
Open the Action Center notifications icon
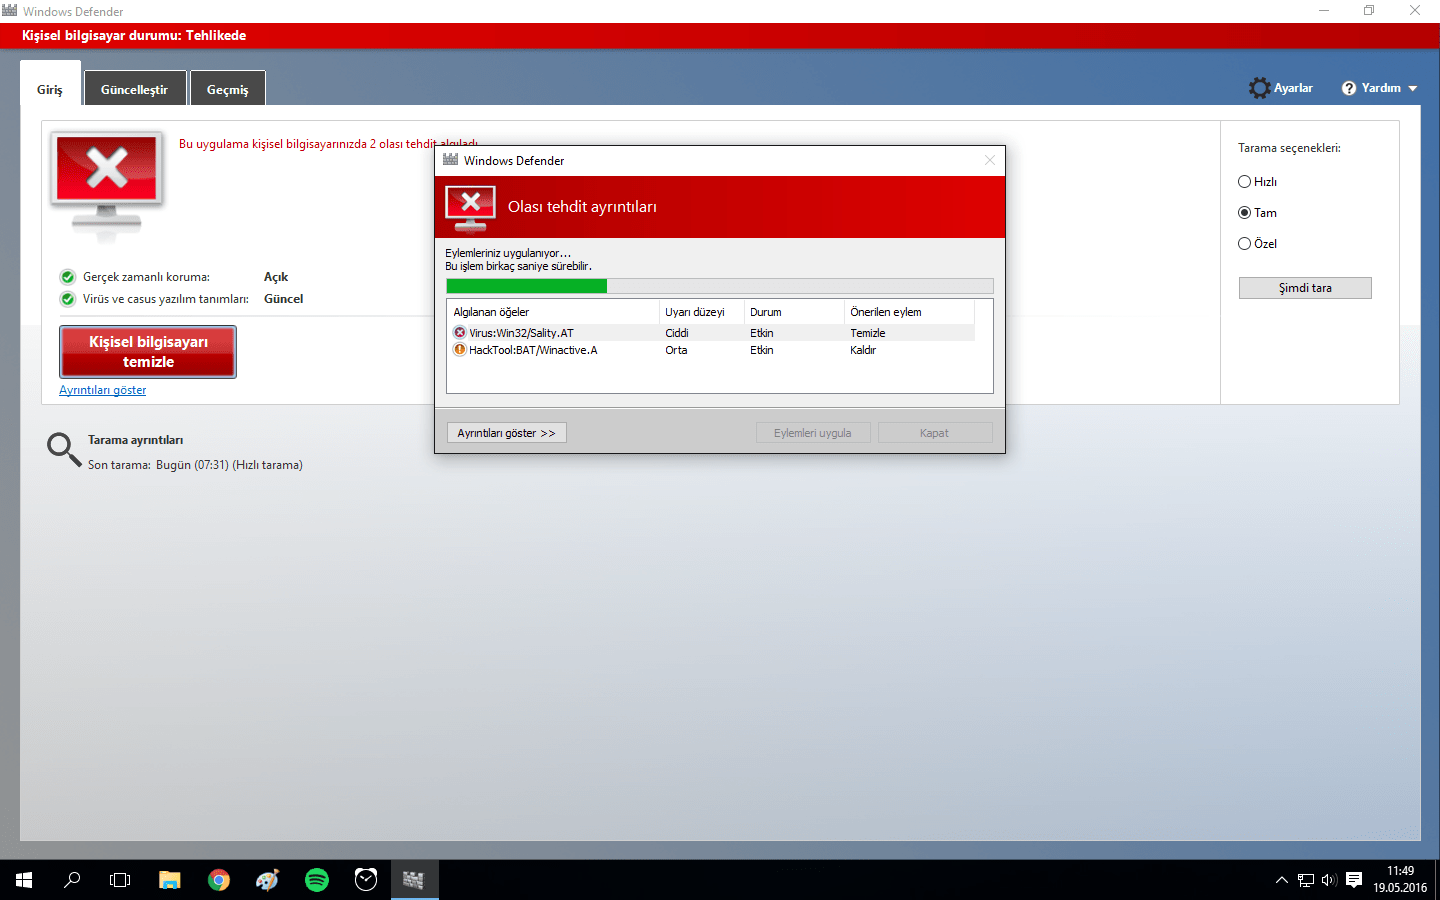1354,880
